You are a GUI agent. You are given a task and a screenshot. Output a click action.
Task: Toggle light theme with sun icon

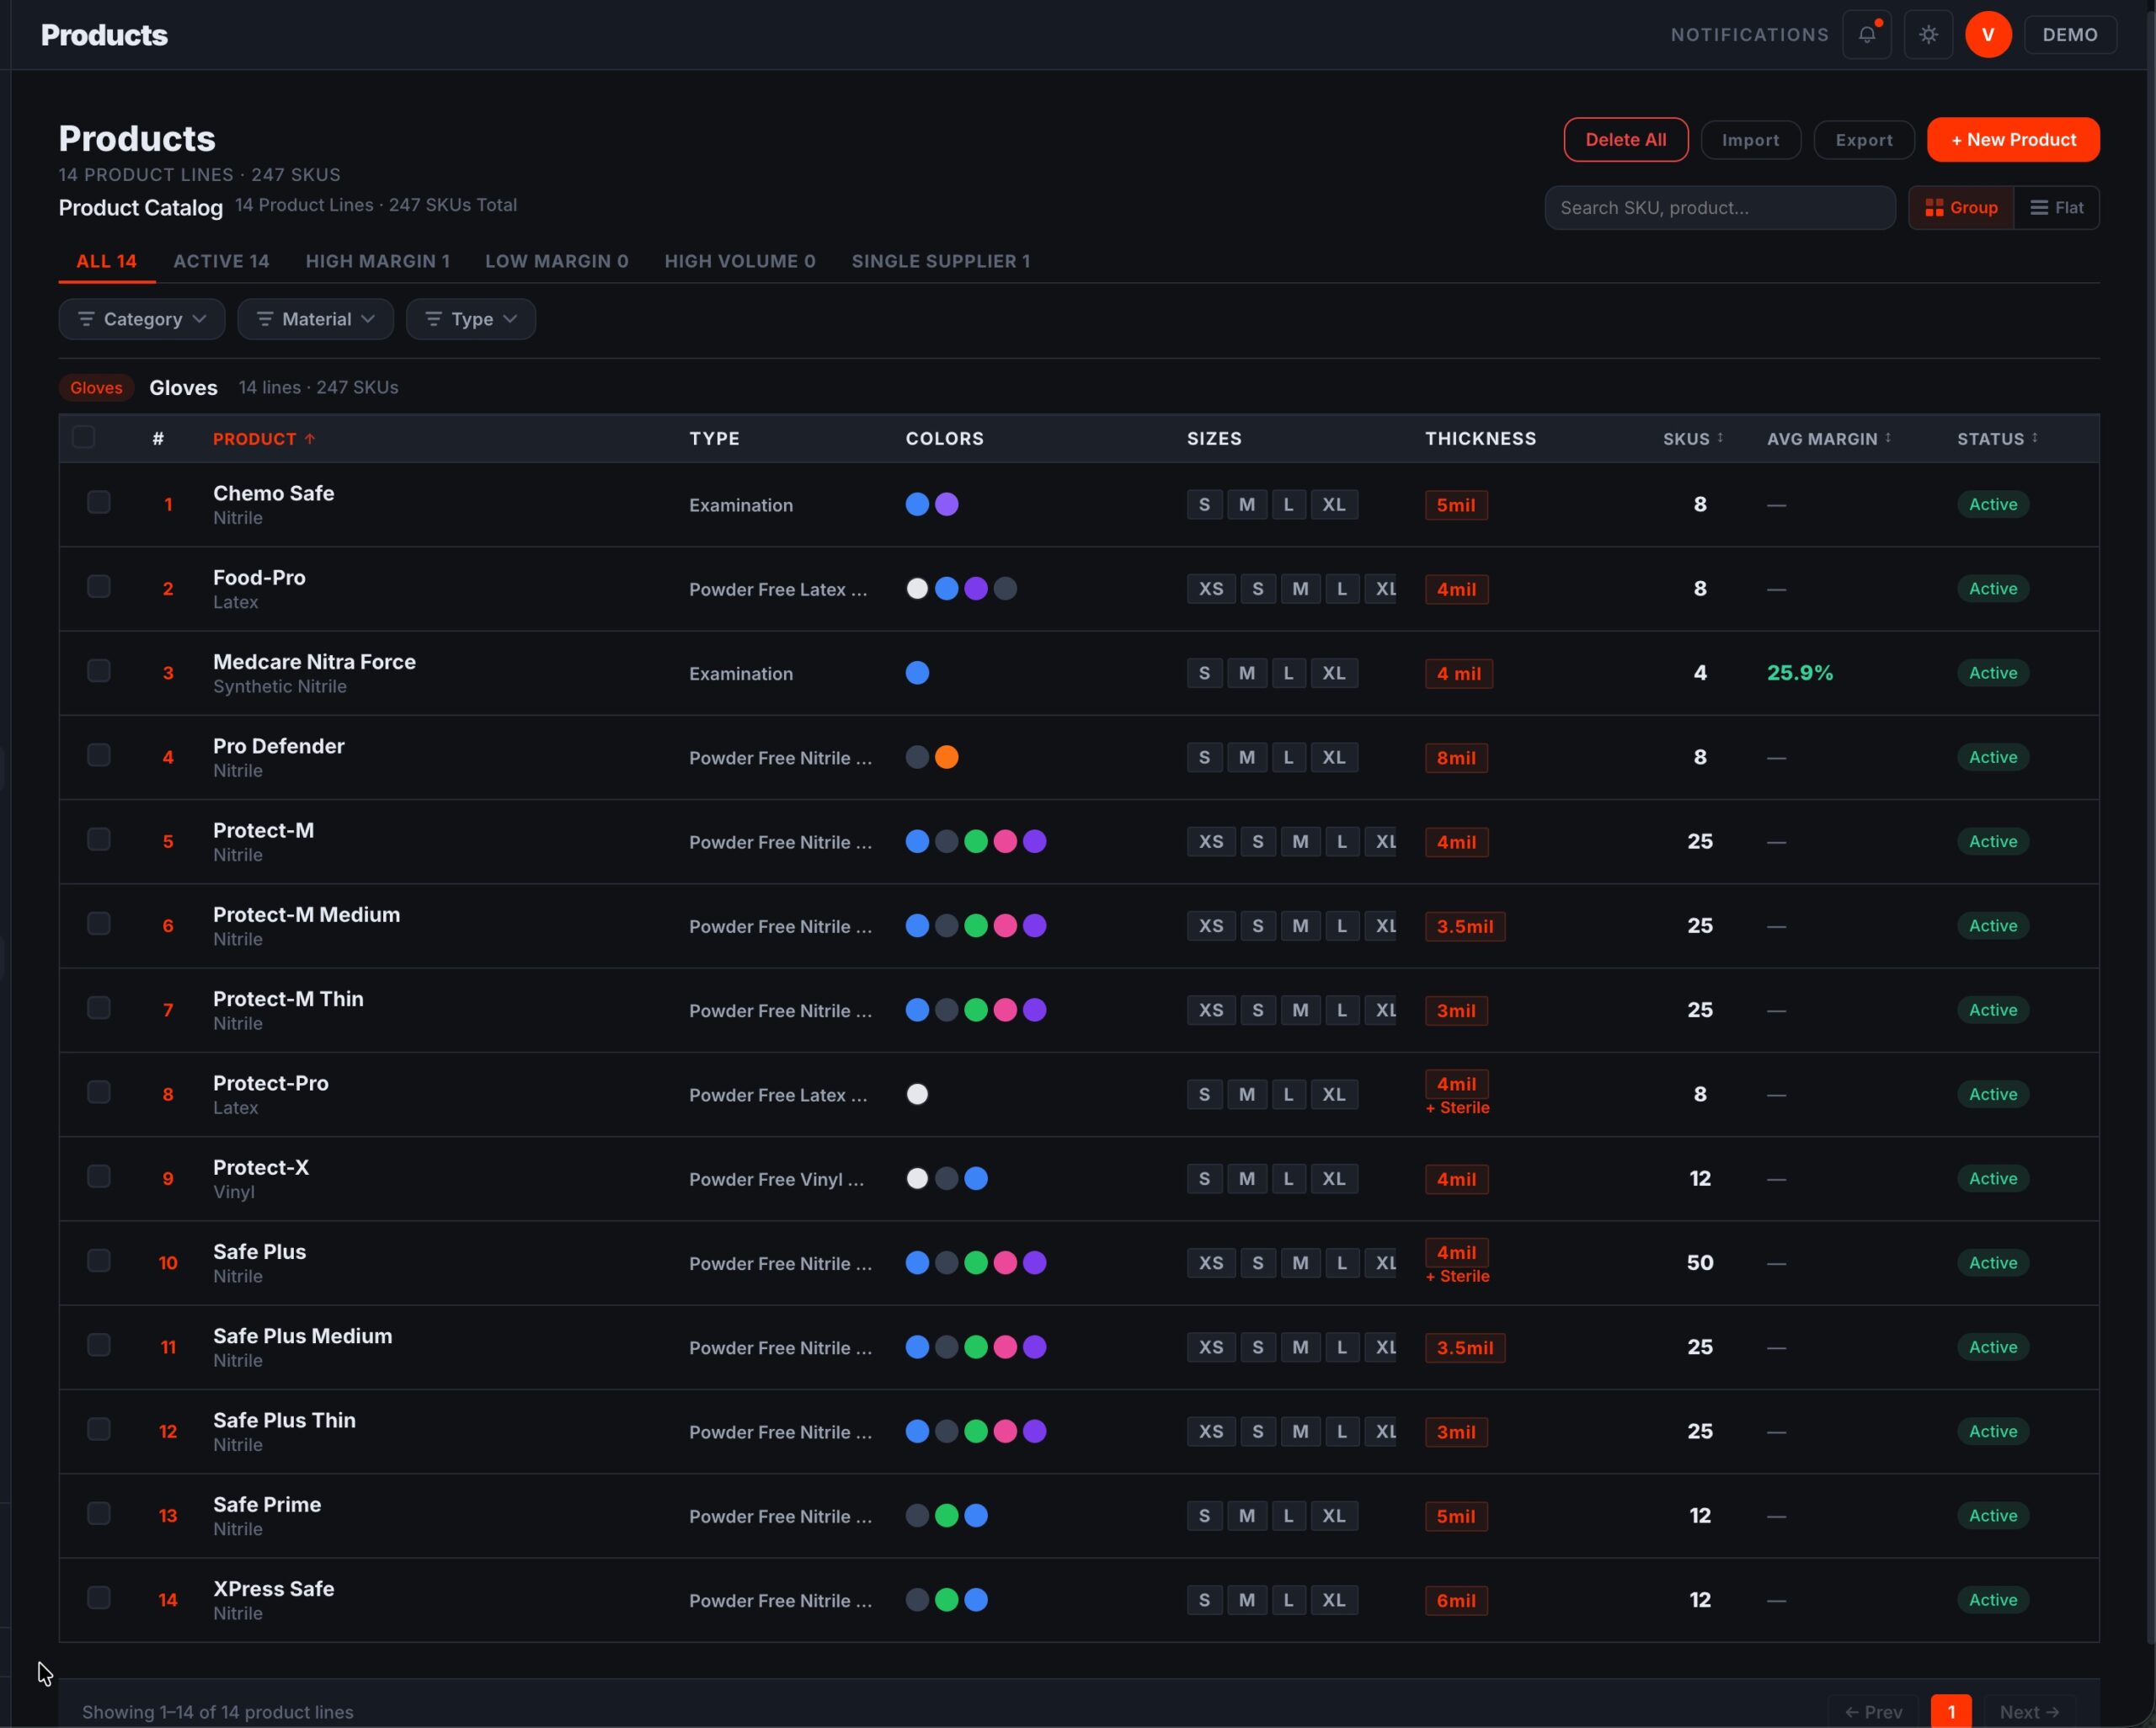point(1928,35)
